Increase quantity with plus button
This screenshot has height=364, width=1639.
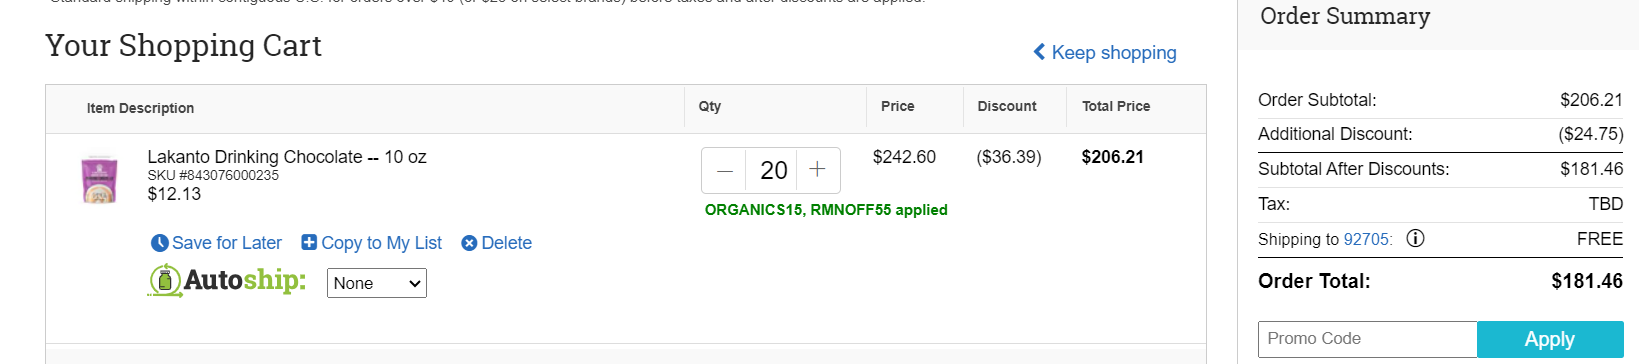817,170
